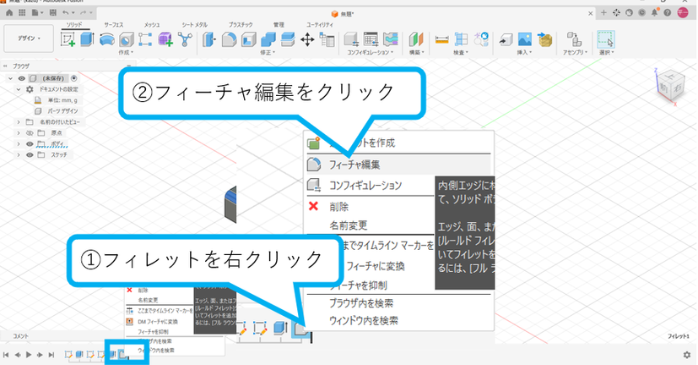Viewport: 698px width, 365px height.
Task: Click the ViewCube in the canvas corner
Action: pyautogui.click(x=670, y=87)
